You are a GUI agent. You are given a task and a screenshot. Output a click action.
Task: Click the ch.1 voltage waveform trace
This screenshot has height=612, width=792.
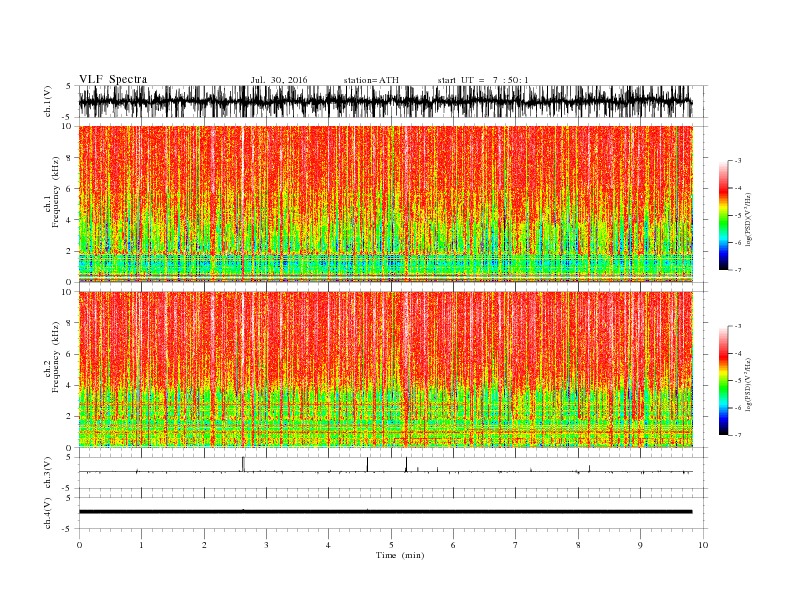[x=385, y=101]
